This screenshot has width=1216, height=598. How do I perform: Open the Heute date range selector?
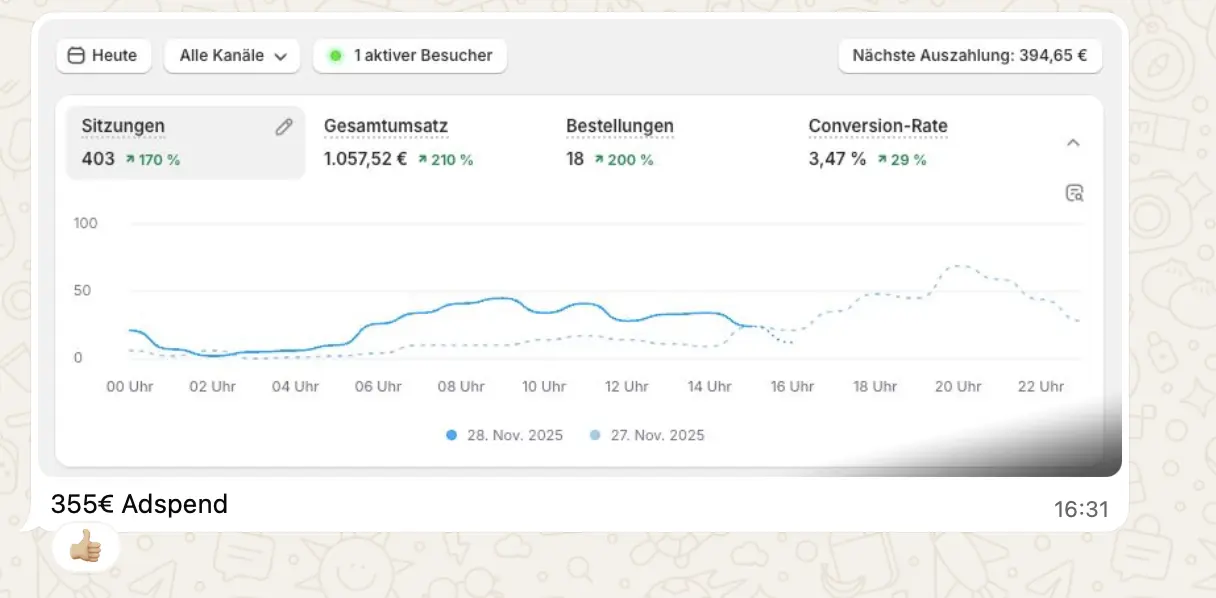click(103, 56)
